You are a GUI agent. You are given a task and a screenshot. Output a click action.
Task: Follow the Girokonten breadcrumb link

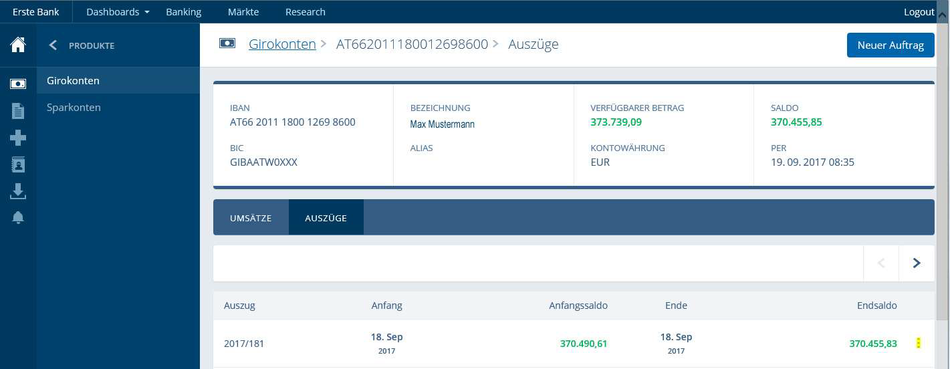pyautogui.click(x=282, y=44)
